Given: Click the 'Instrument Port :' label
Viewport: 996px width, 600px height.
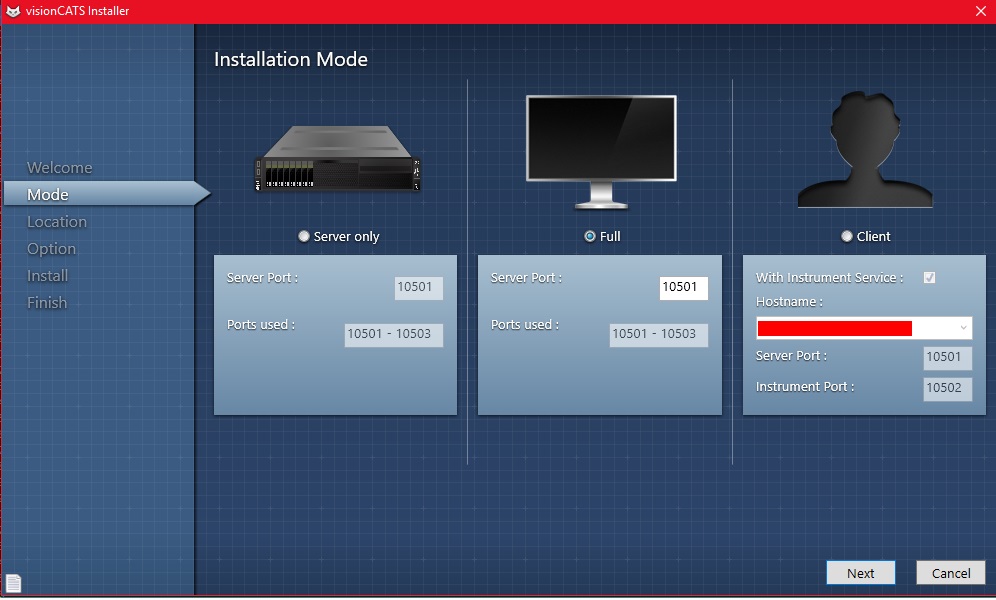Looking at the screenshot, I should (805, 387).
